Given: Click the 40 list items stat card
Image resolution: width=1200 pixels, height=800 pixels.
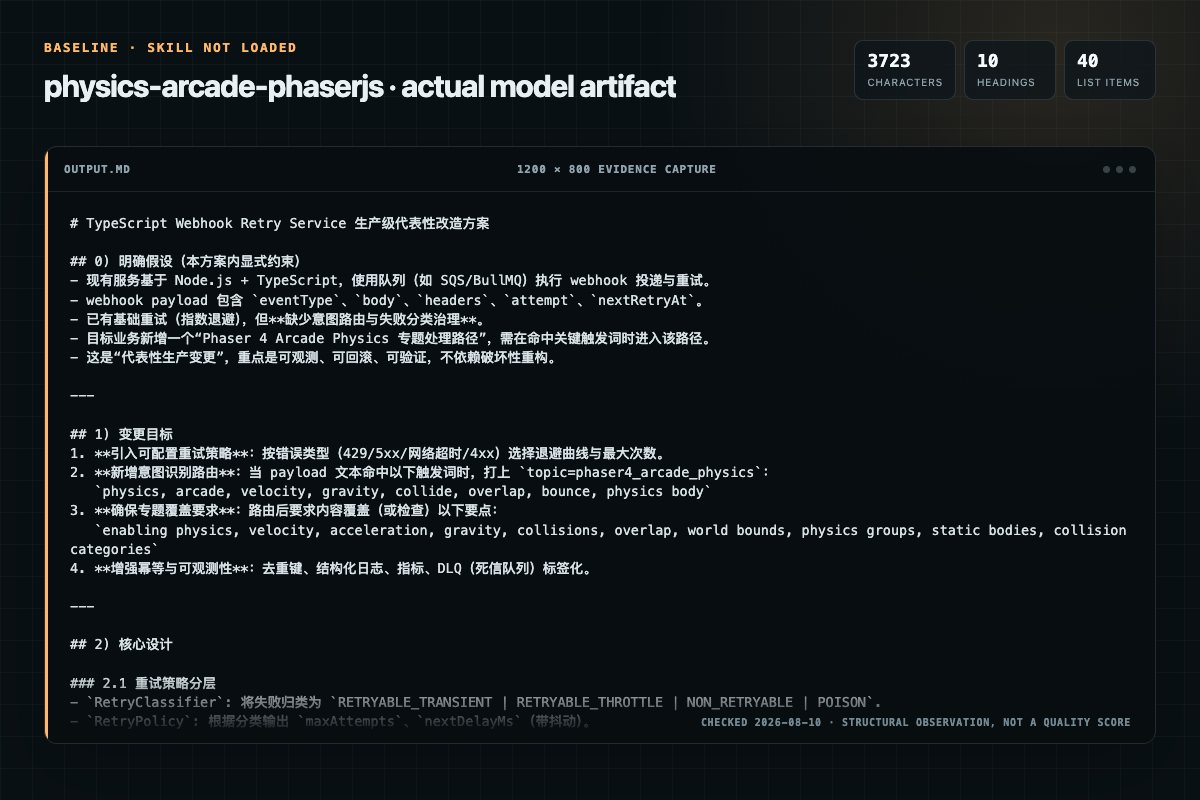Looking at the screenshot, I should [x=1110, y=70].
